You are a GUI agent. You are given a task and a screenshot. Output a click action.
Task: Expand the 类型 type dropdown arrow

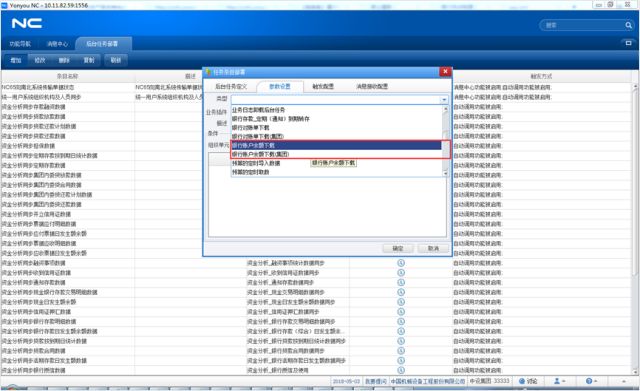[x=444, y=99]
